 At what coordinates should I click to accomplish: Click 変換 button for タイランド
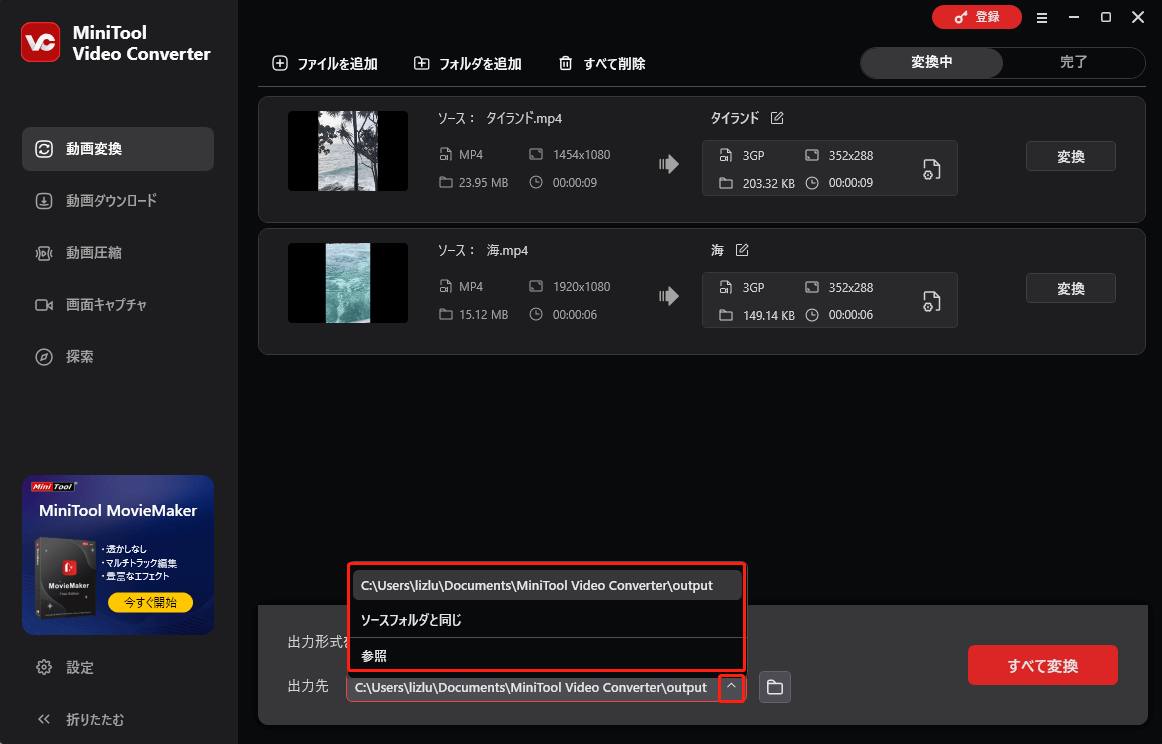(1071, 156)
